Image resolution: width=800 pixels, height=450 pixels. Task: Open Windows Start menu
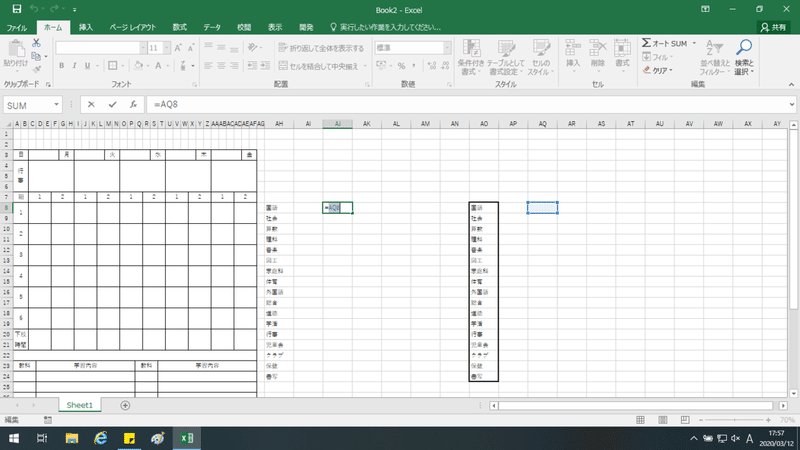pyautogui.click(x=14, y=438)
